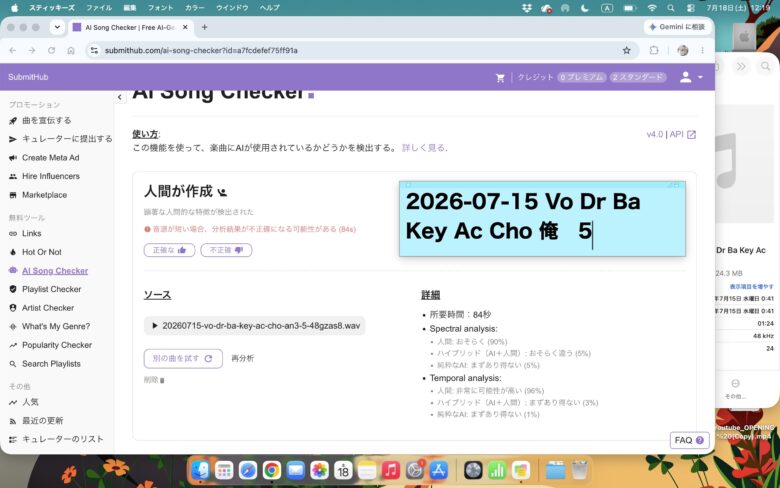This screenshot has width=780, height=488.
Task: Open the カラー menu
Action: coord(195,8)
